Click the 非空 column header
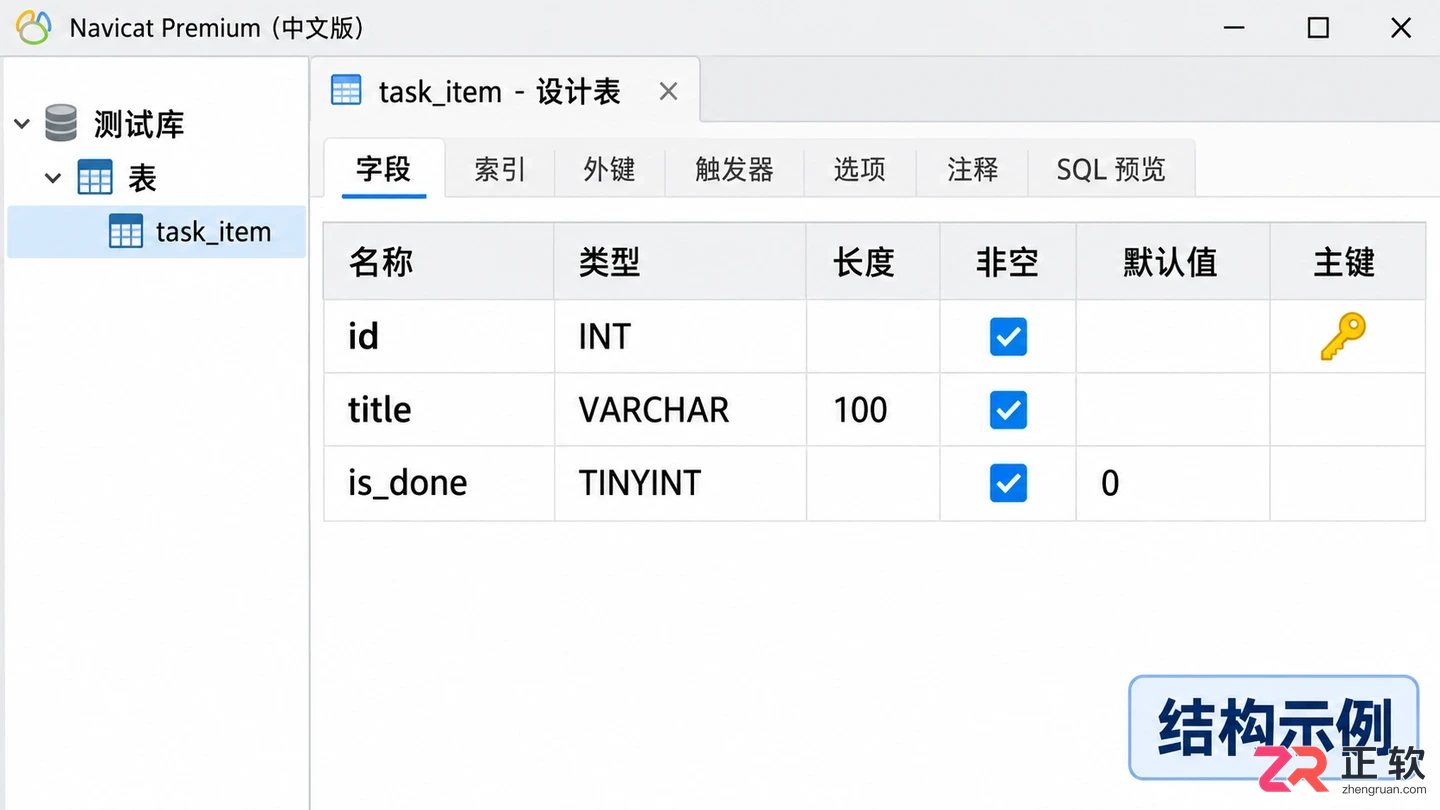The image size is (1440, 810). pos(1008,262)
